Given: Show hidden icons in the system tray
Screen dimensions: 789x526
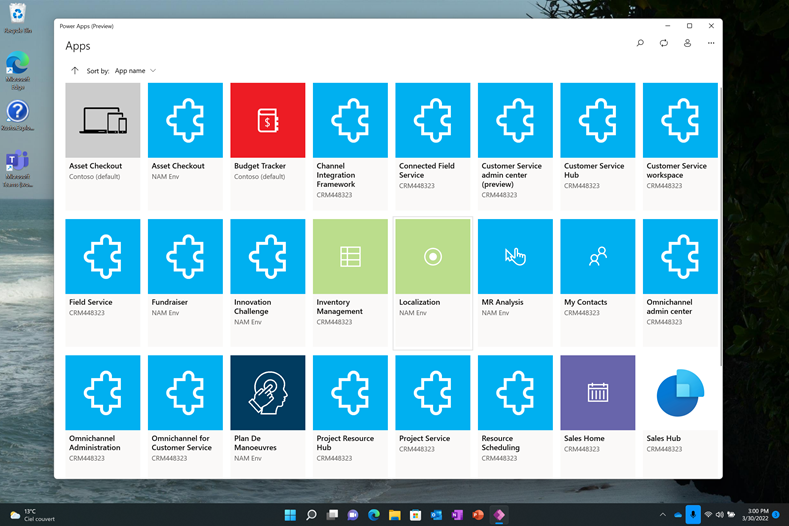Looking at the screenshot, I should coord(662,514).
